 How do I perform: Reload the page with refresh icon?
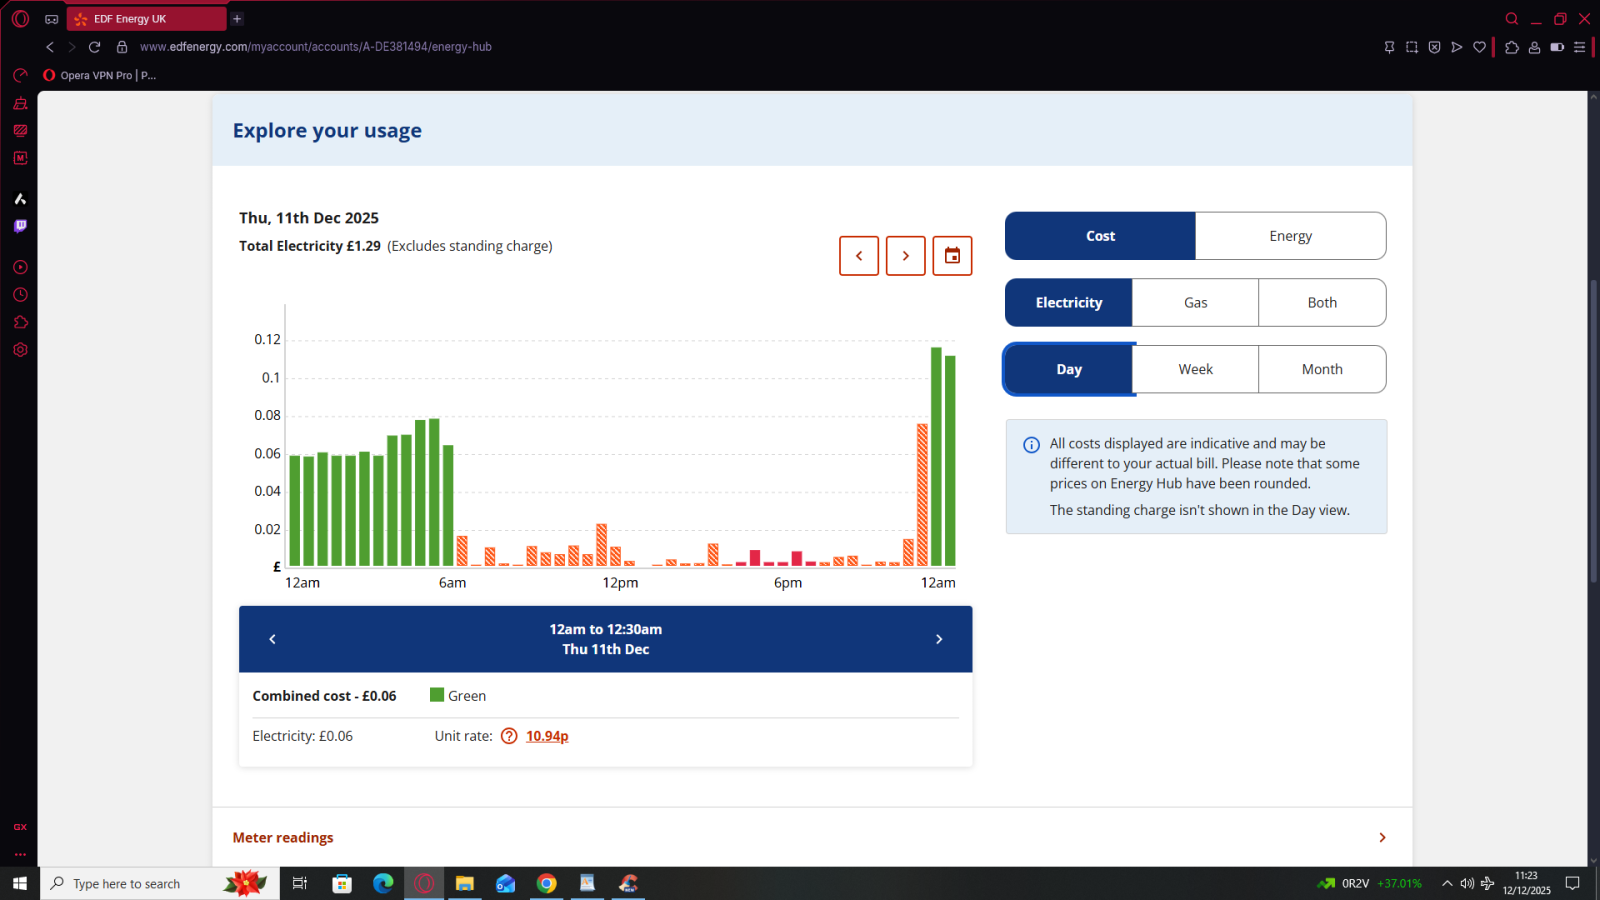pos(94,47)
